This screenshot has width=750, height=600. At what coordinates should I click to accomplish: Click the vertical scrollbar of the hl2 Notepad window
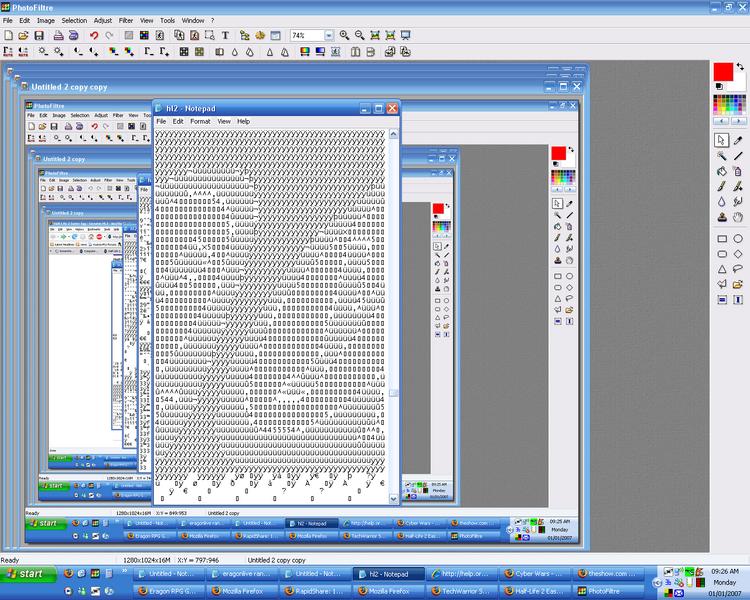click(393, 300)
